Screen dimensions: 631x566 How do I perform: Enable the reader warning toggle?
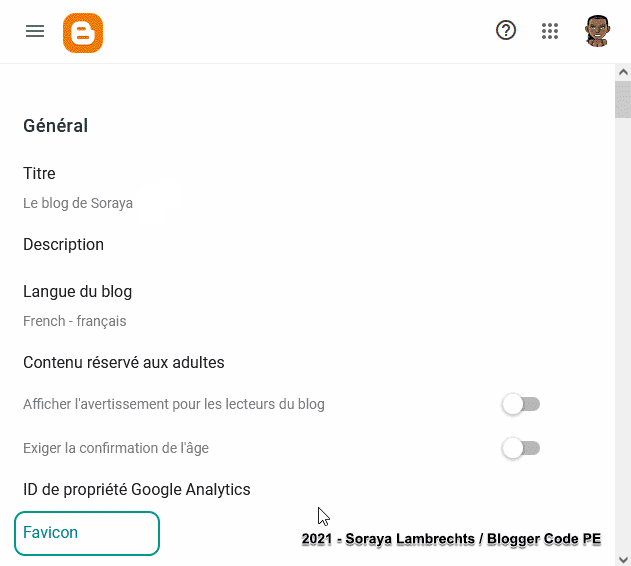[x=521, y=404]
